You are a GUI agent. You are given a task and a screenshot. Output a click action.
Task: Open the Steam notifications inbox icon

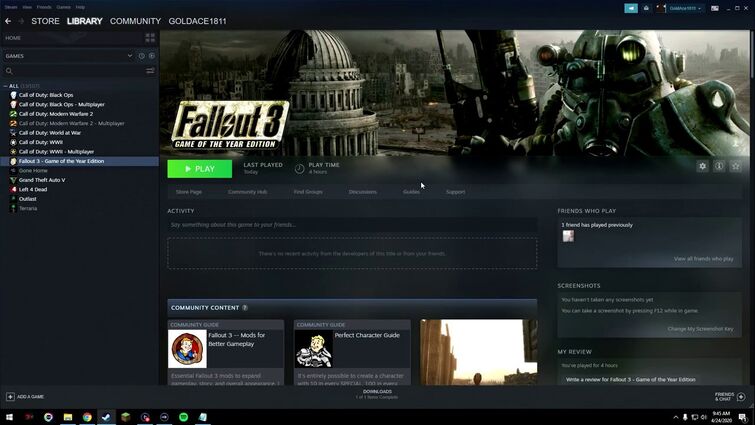pos(646,8)
